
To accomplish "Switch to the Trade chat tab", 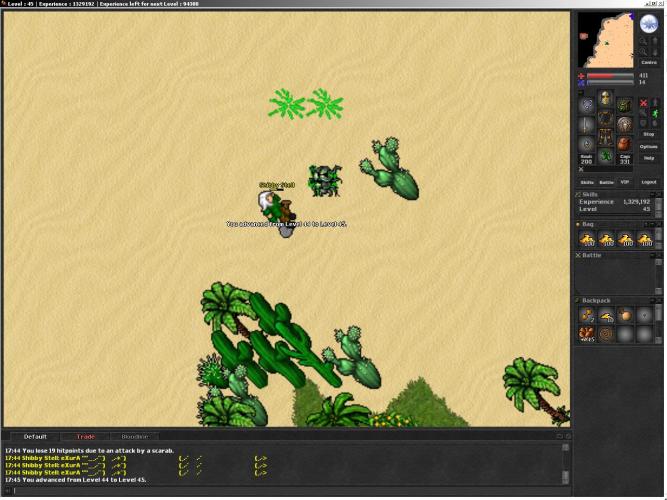I will 86,437.
